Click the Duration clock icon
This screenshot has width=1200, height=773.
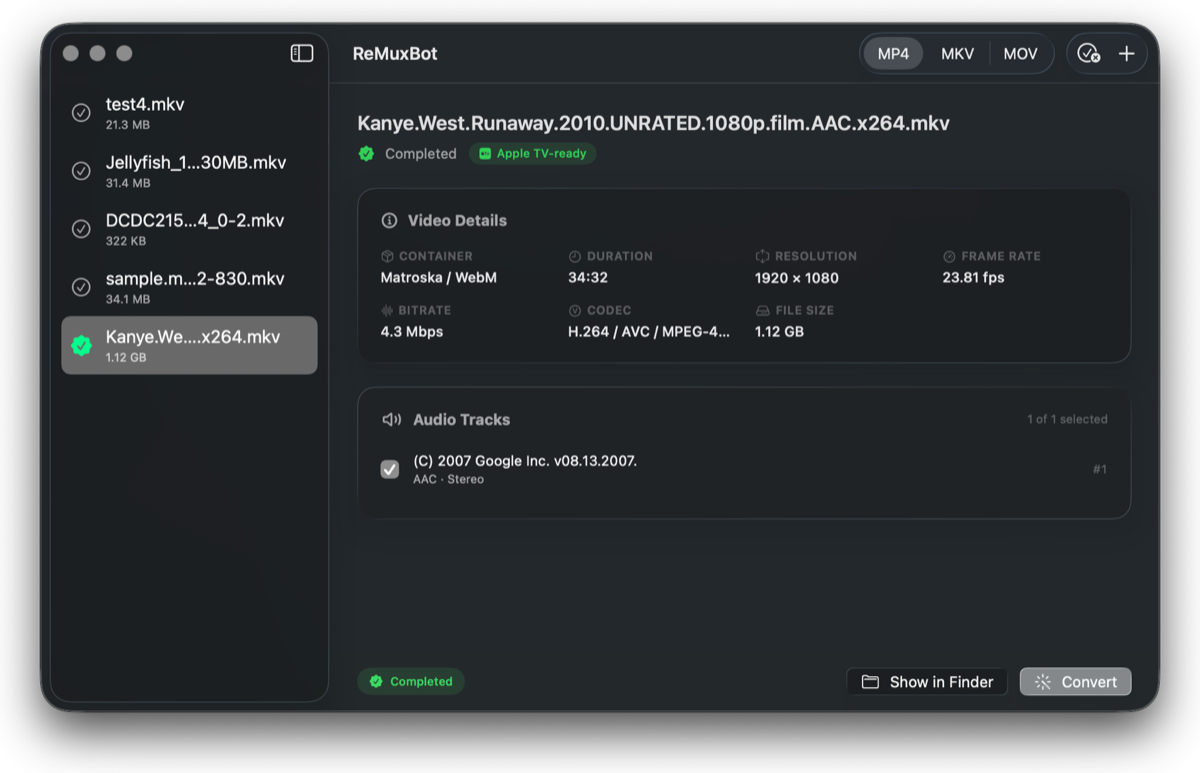(x=575, y=256)
